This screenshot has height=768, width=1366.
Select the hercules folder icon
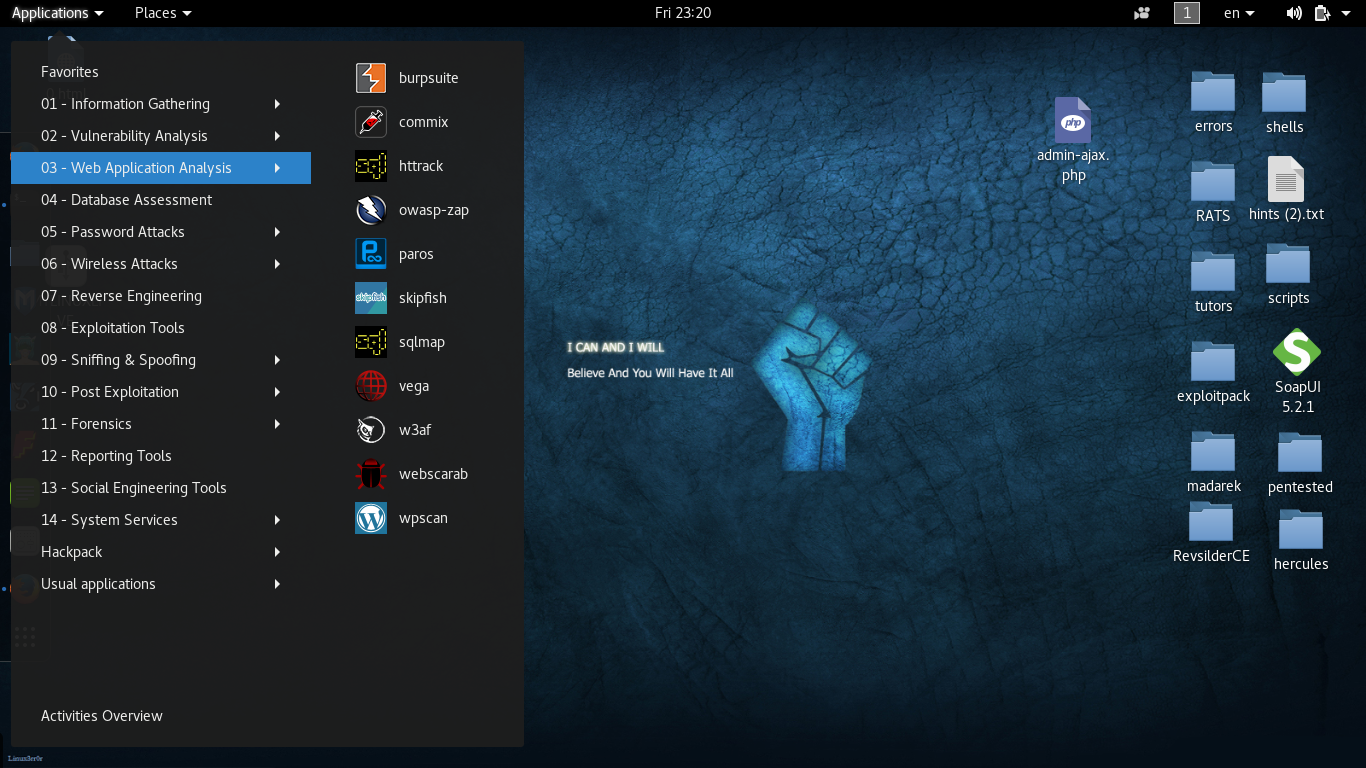point(1301,530)
